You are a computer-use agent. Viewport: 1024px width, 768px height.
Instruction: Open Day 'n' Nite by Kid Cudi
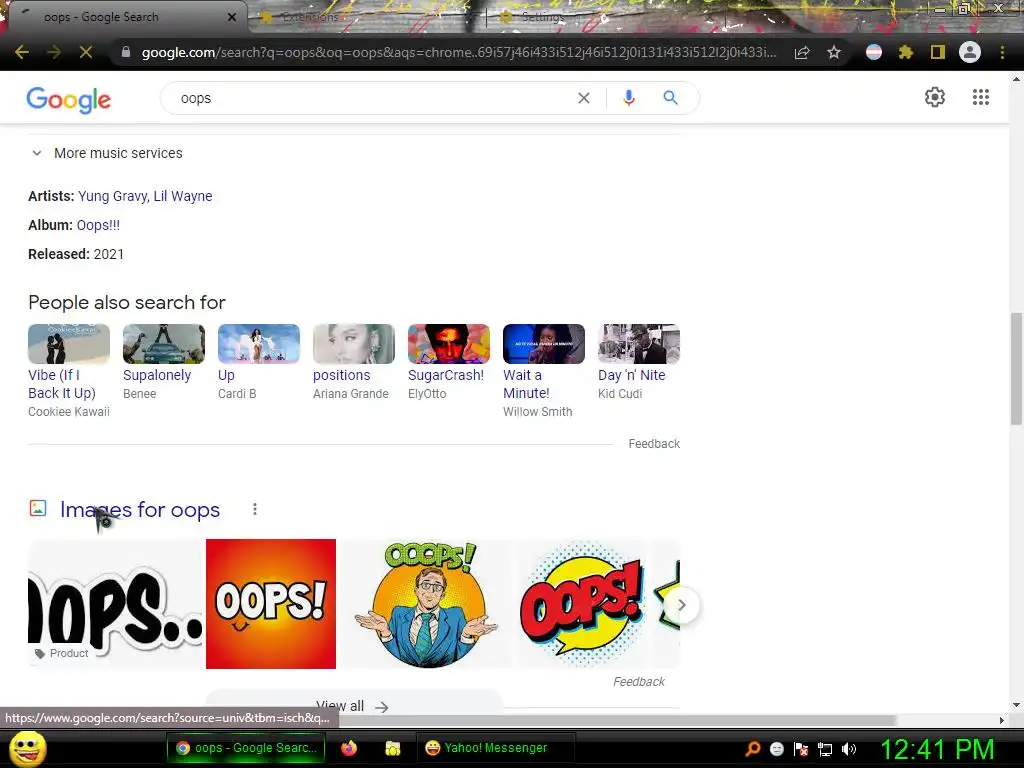point(639,362)
